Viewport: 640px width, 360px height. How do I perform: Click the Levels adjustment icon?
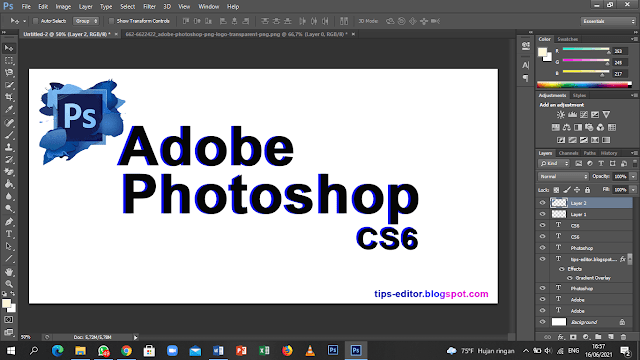coord(572,115)
